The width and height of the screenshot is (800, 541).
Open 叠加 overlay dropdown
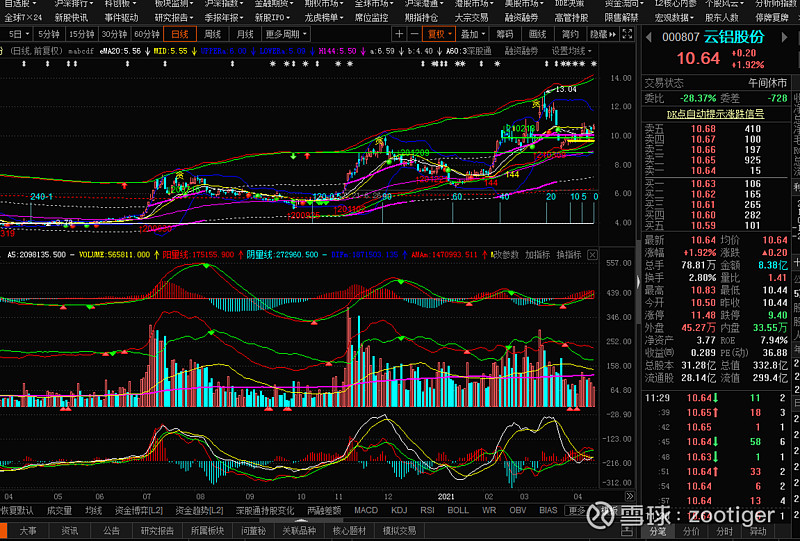pyautogui.click(x=472, y=34)
